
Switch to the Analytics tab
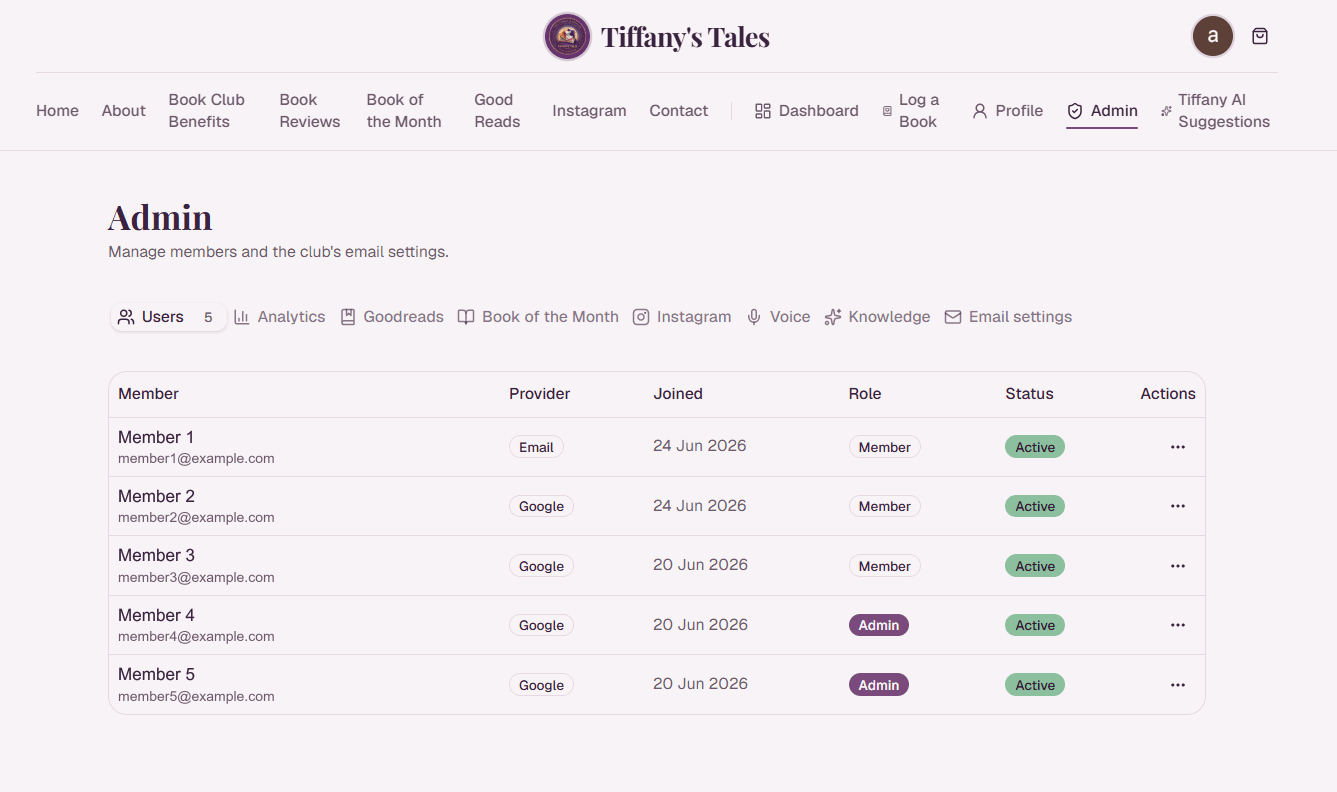click(x=280, y=317)
